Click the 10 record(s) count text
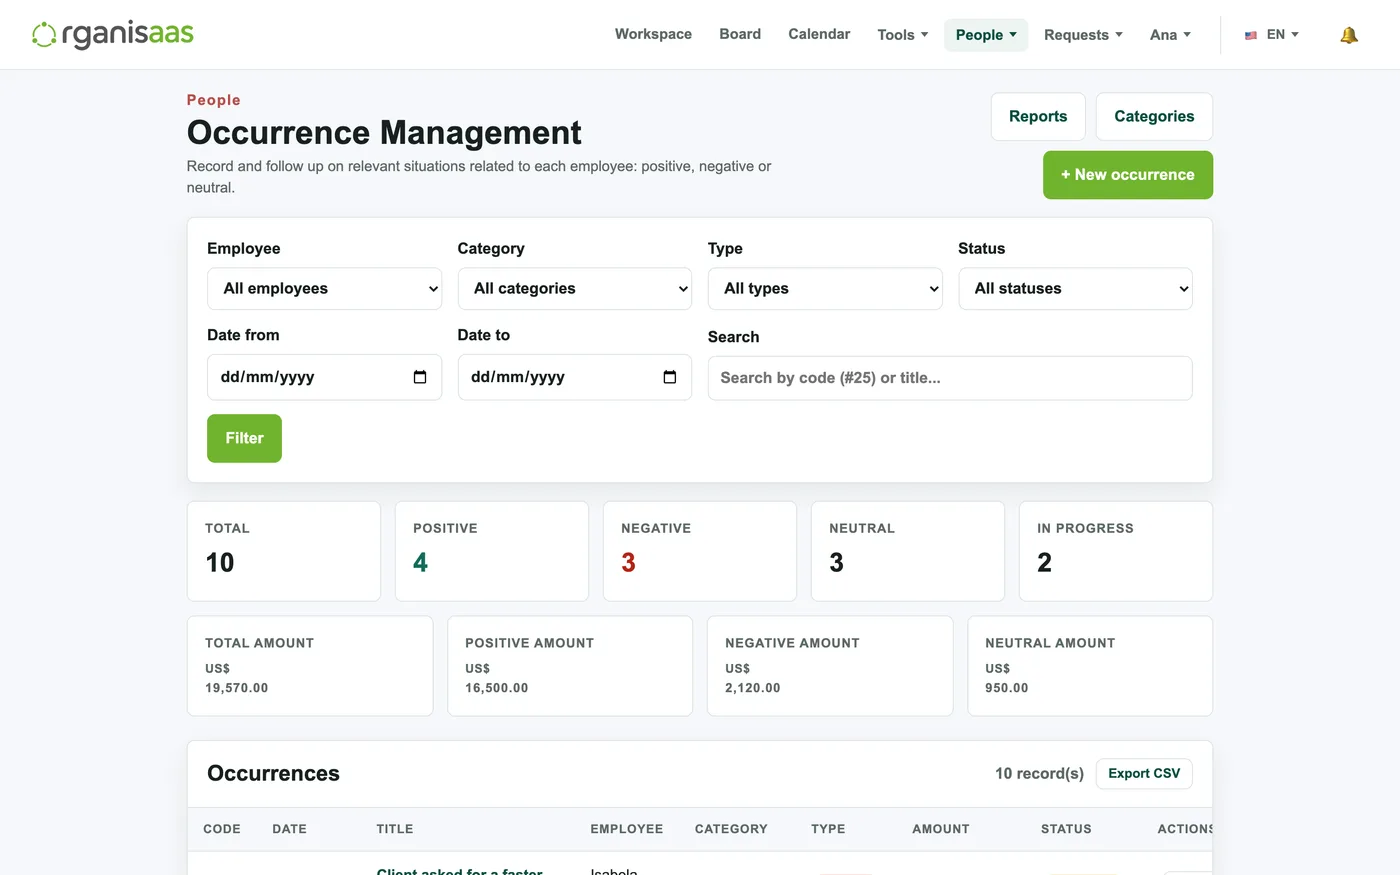Image resolution: width=1400 pixels, height=875 pixels. point(1039,774)
